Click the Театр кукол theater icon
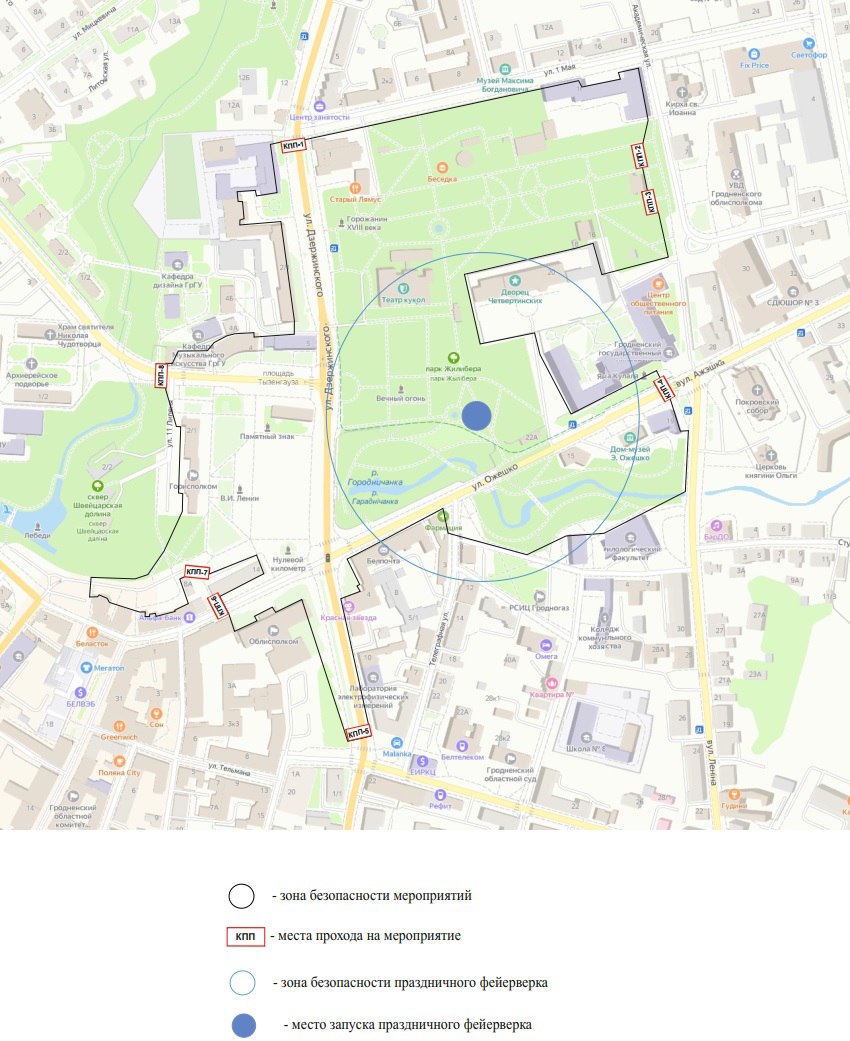This screenshot has width=850, height=1041. tap(390, 286)
